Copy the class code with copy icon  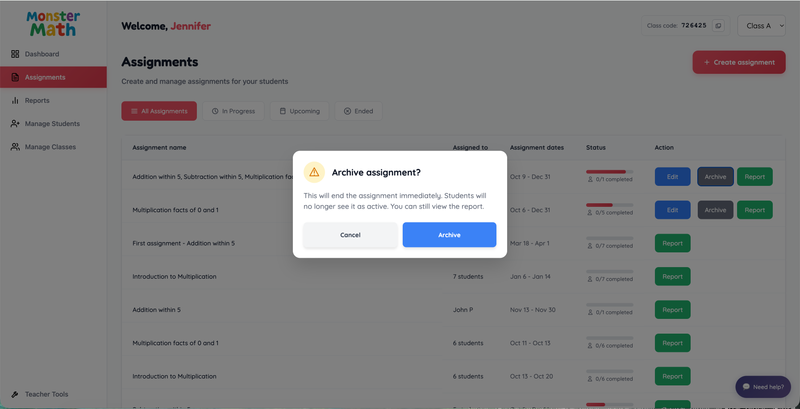point(718,25)
